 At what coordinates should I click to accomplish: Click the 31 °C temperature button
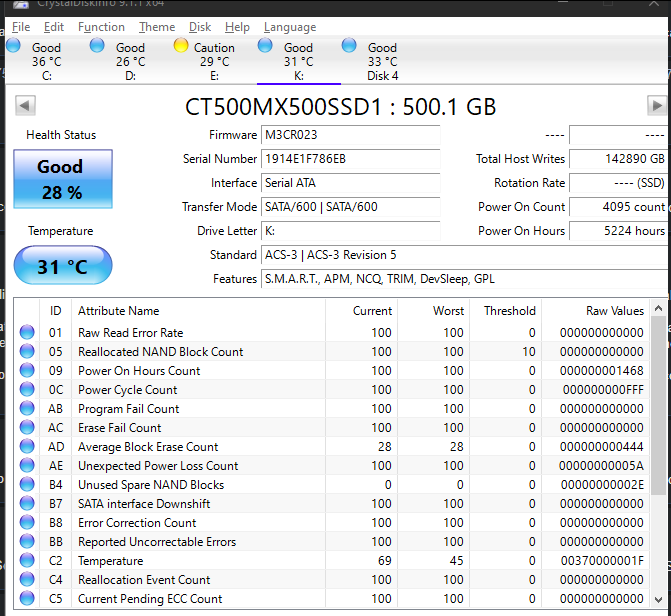pos(62,267)
